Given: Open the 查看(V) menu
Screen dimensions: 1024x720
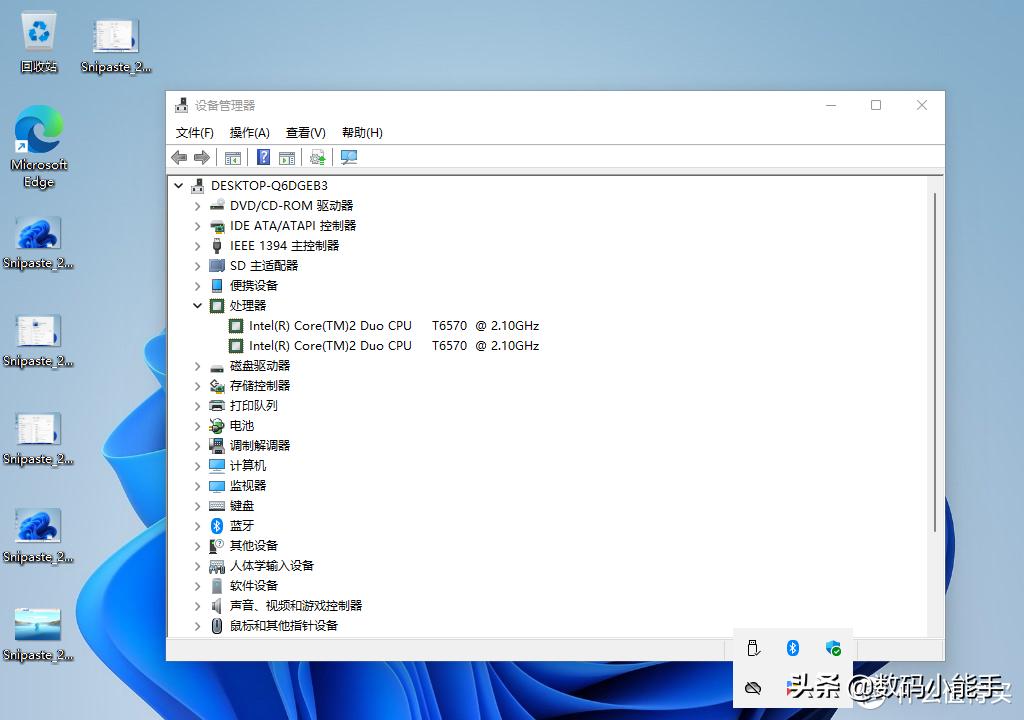Looking at the screenshot, I should click(x=305, y=132).
